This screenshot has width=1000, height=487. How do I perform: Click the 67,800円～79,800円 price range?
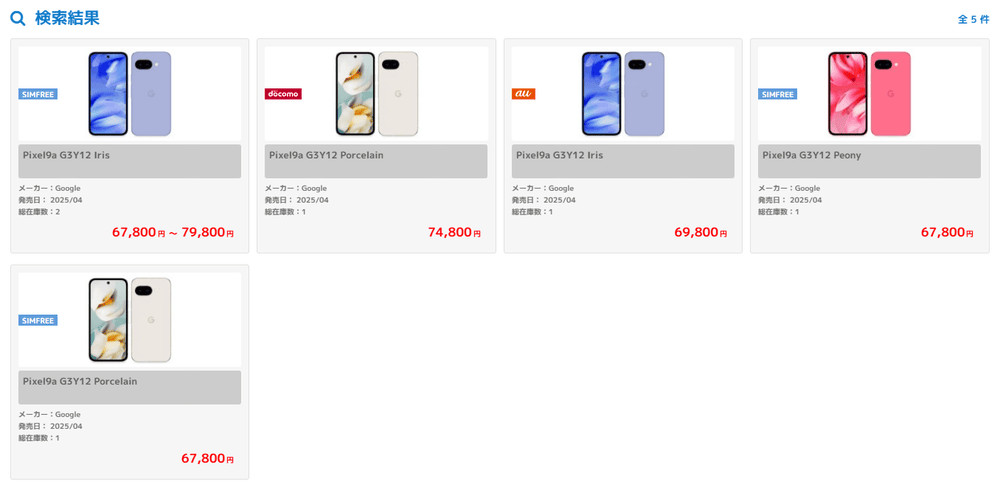tap(173, 233)
